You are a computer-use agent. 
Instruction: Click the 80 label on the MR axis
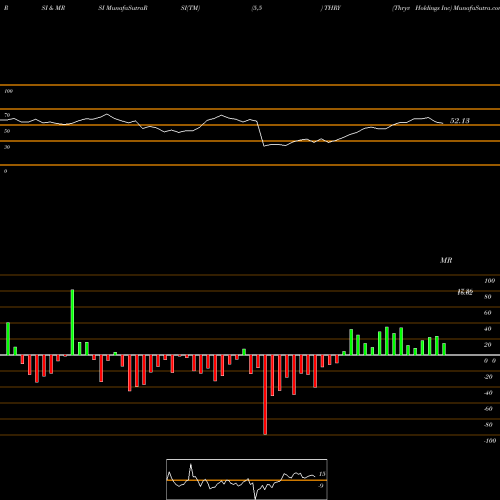(x=488, y=297)
